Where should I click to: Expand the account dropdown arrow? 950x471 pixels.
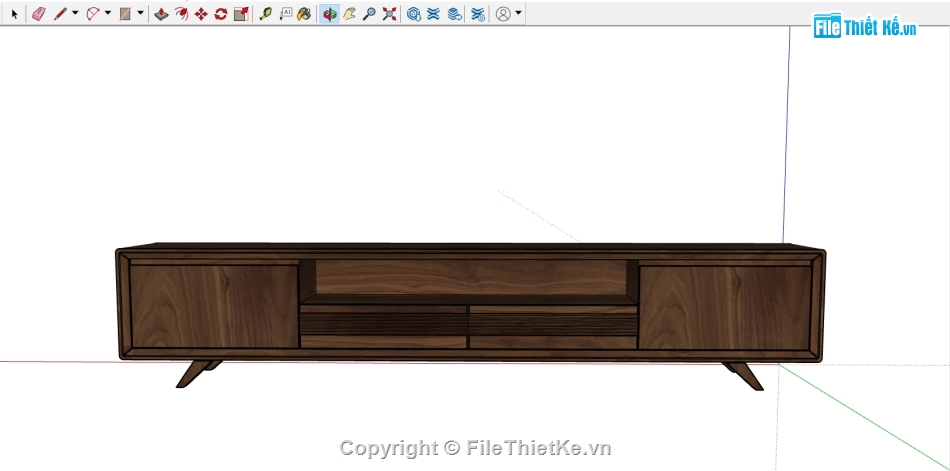point(518,13)
